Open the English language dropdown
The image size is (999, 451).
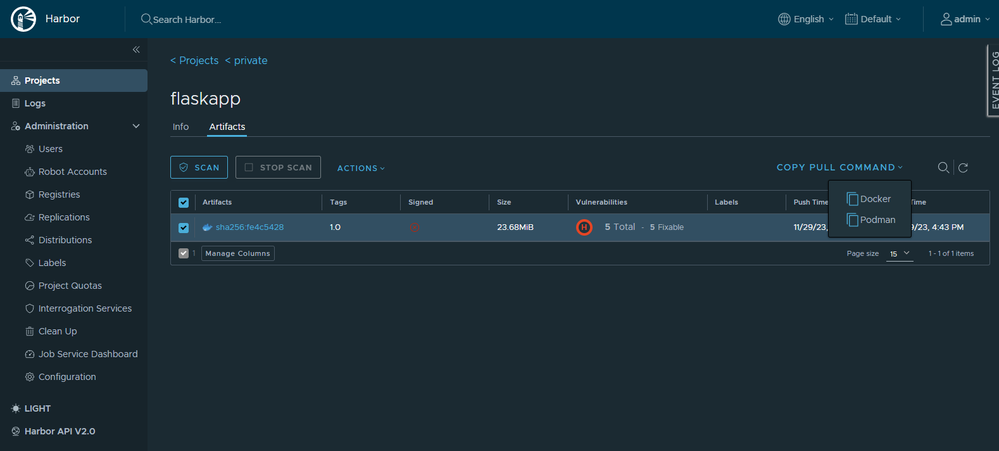coord(806,19)
